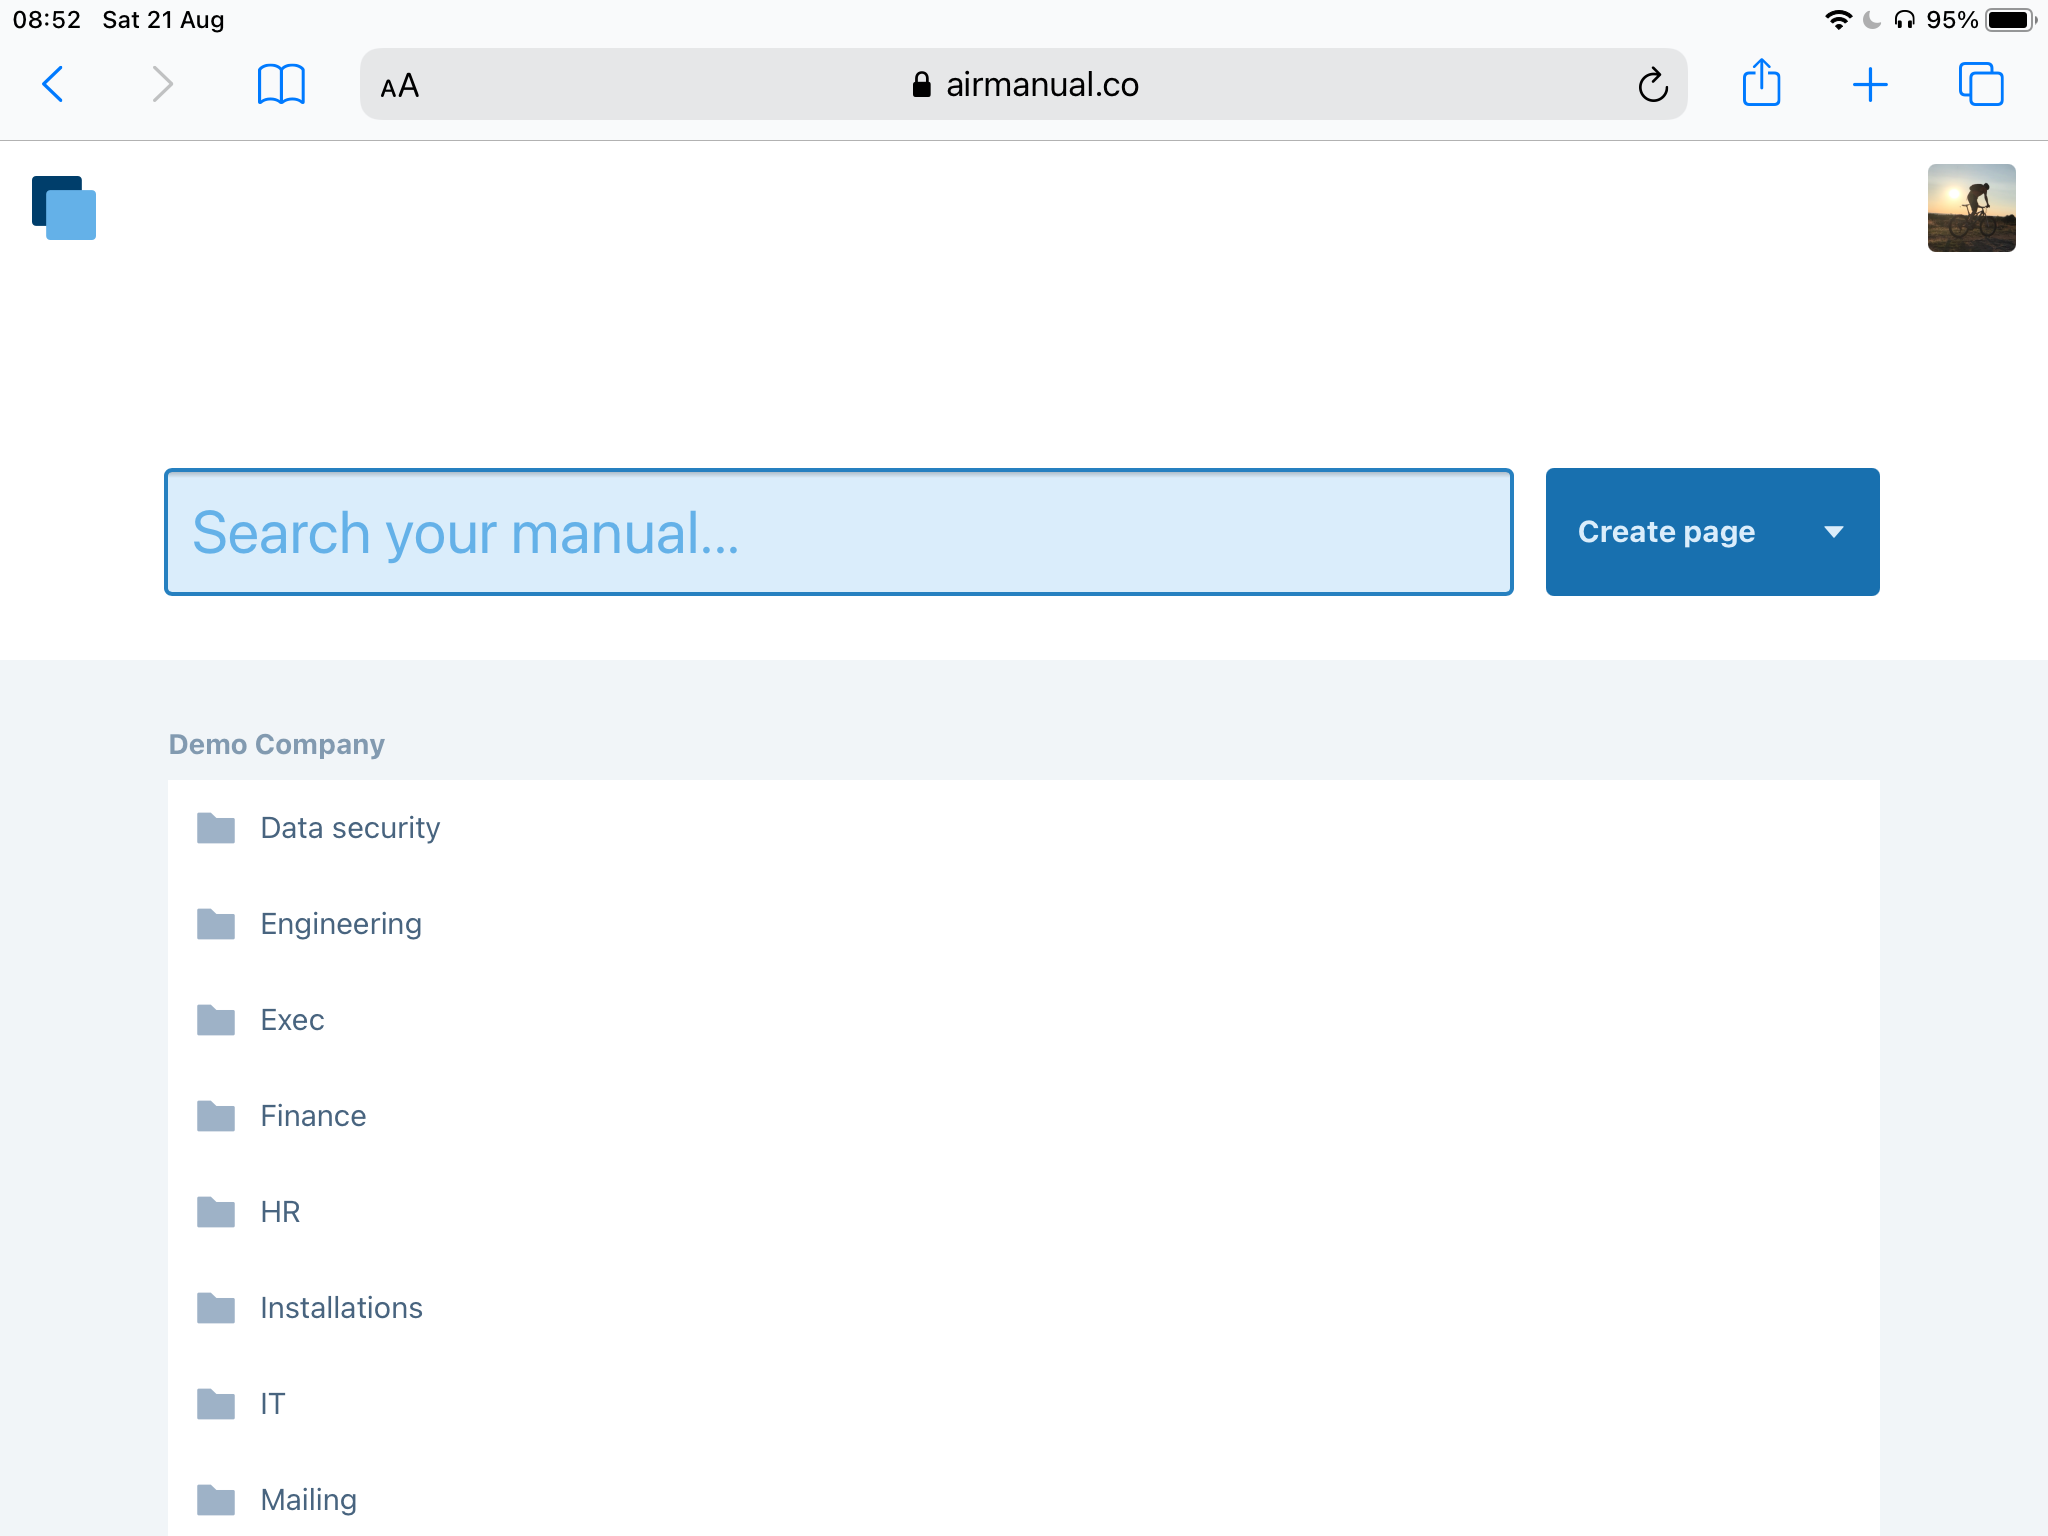Viewport: 2048px width, 1536px height.
Task: Open the Finance folder icon
Action: click(x=215, y=1115)
